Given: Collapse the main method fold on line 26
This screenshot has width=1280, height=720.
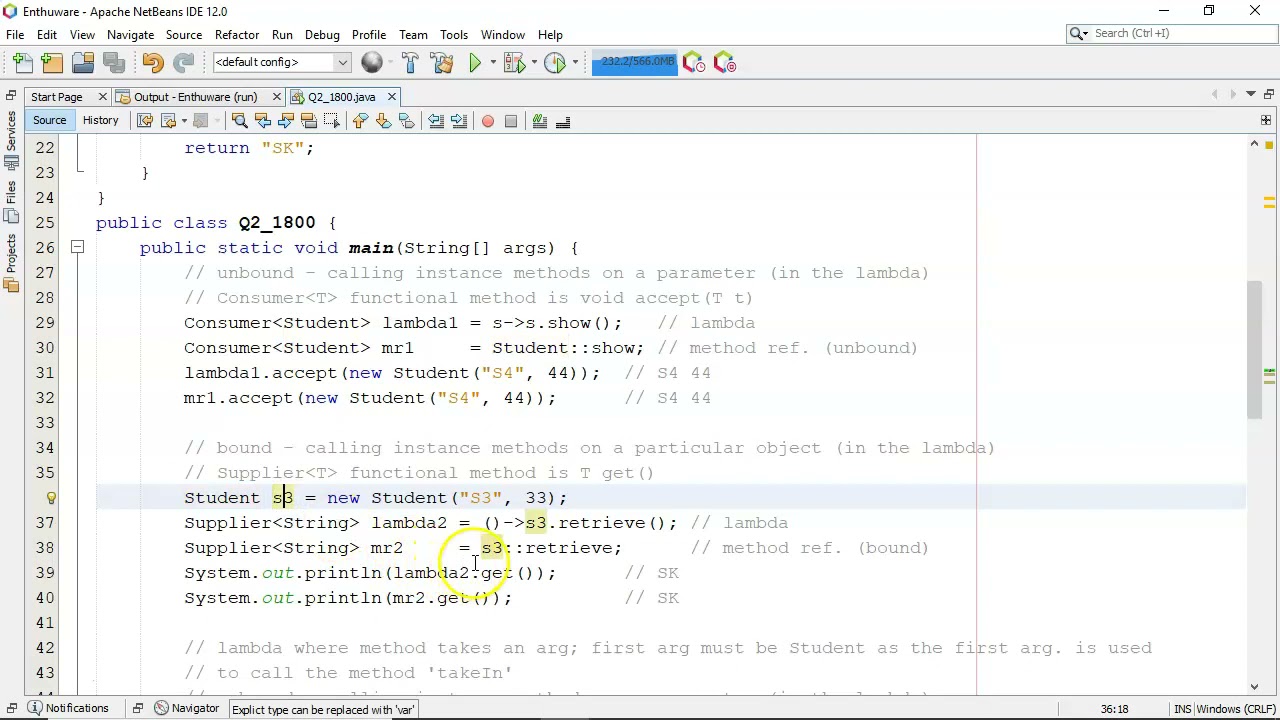Looking at the screenshot, I should pos(77,248).
